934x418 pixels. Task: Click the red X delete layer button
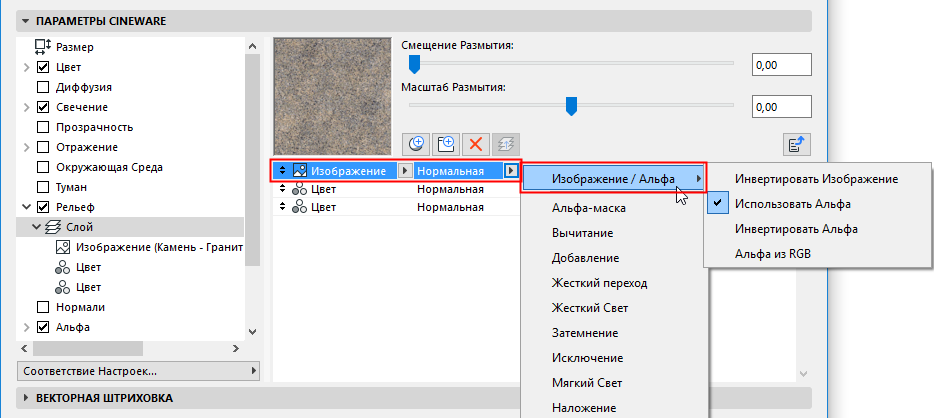pyautogui.click(x=475, y=144)
